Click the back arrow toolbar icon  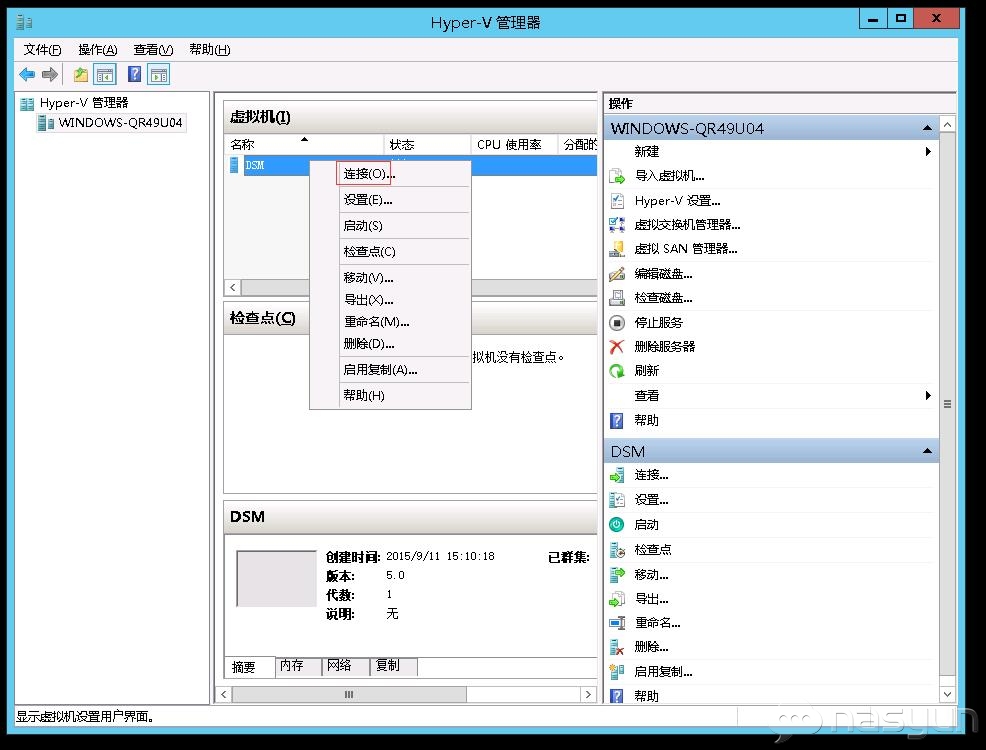[x=27, y=75]
